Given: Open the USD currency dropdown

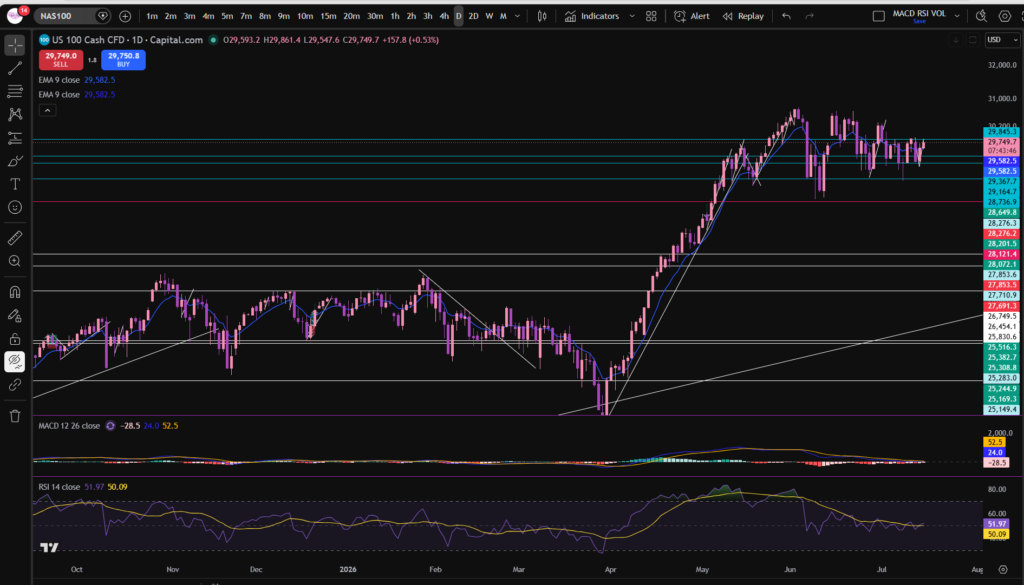Looking at the screenshot, I should point(1002,40).
